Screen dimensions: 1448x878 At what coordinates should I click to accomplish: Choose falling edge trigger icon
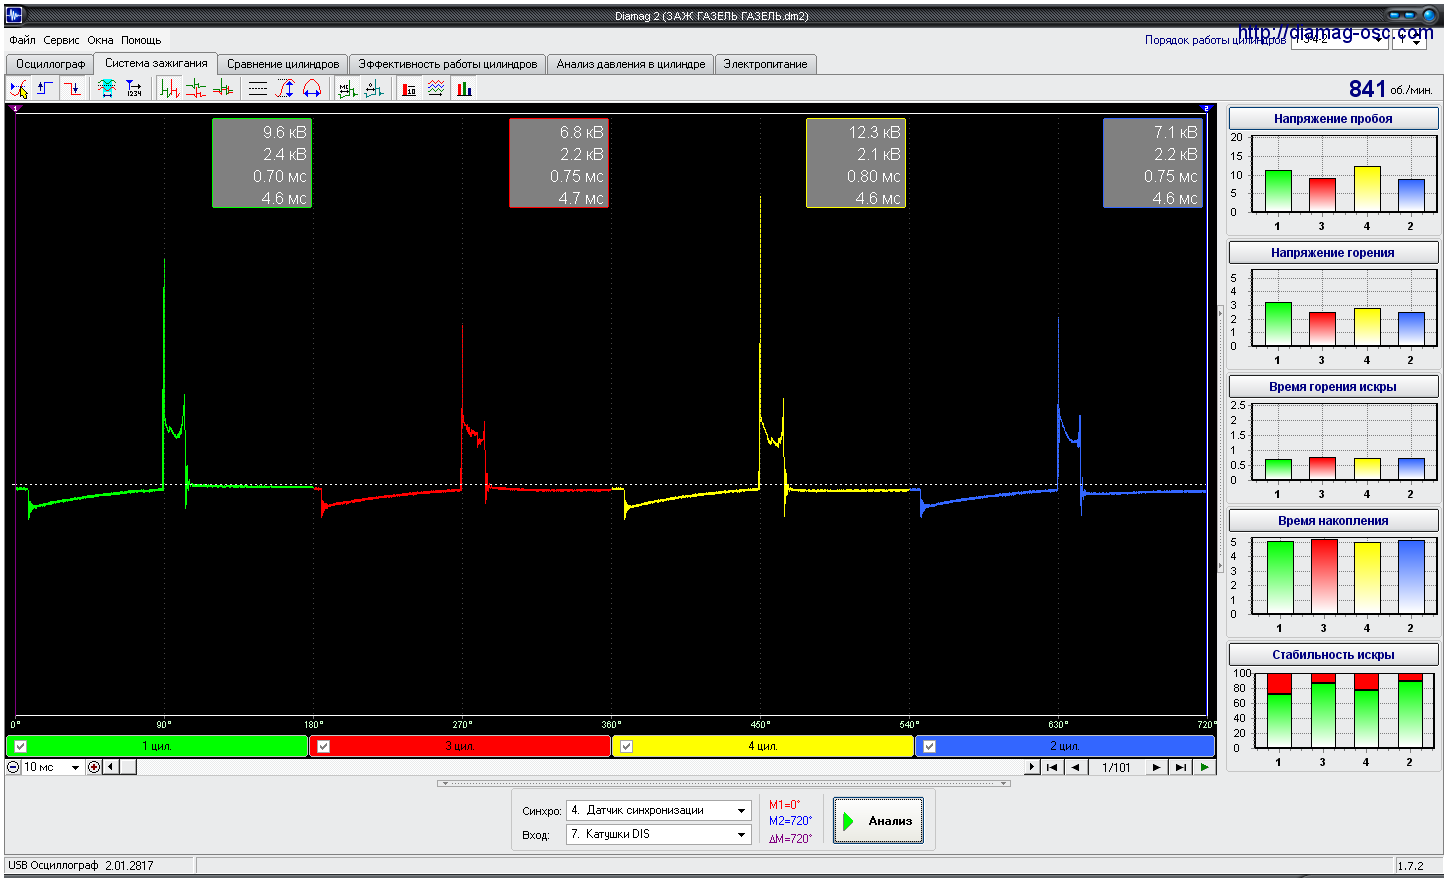72,89
